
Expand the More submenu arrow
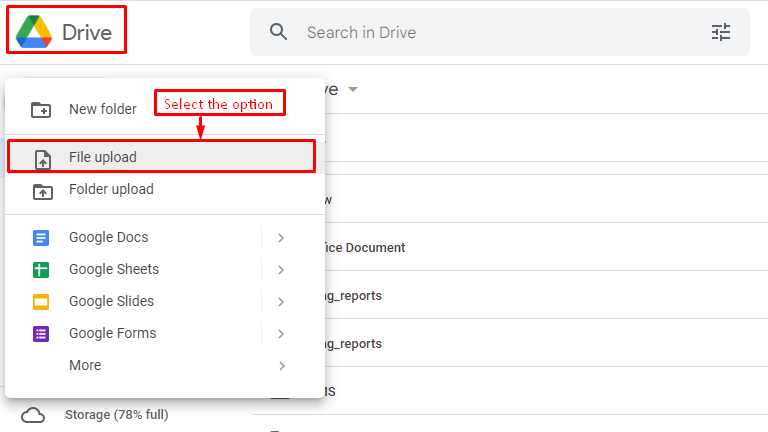(282, 366)
